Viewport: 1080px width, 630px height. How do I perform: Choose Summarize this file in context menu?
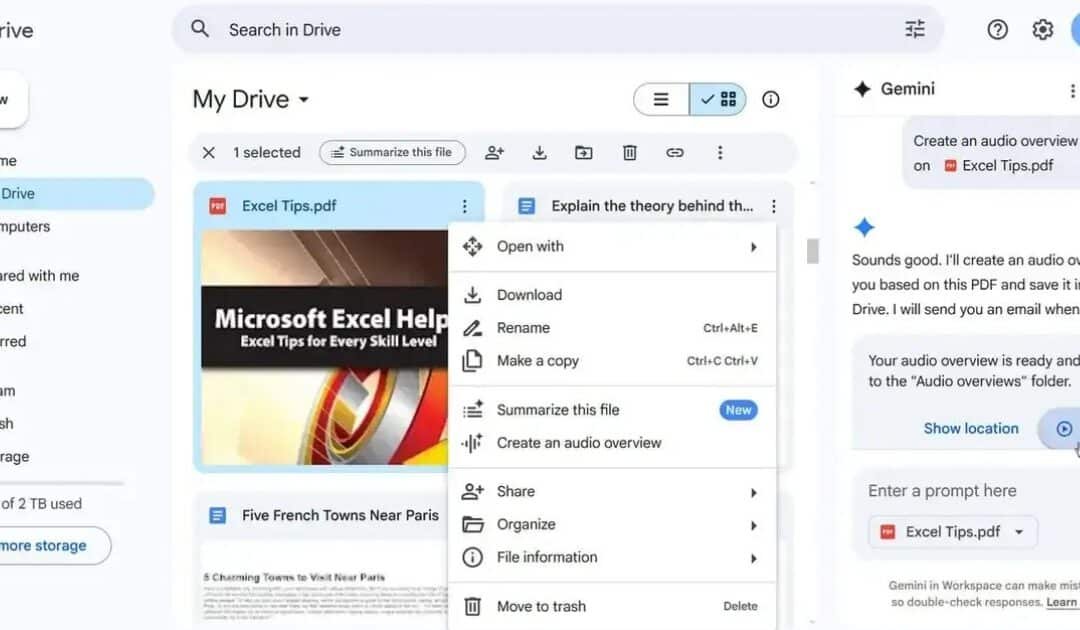[612, 410]
